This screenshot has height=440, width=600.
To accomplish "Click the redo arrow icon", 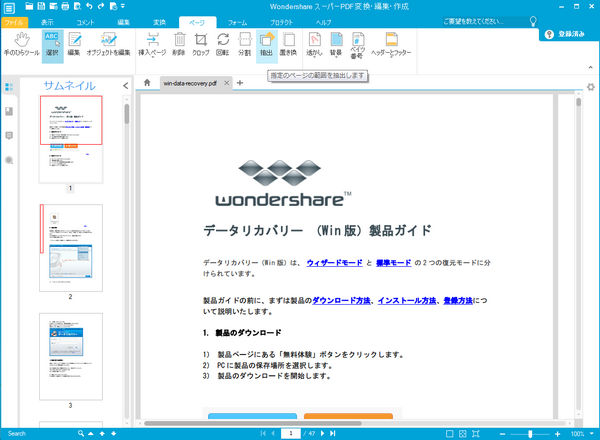I will 101,6.
